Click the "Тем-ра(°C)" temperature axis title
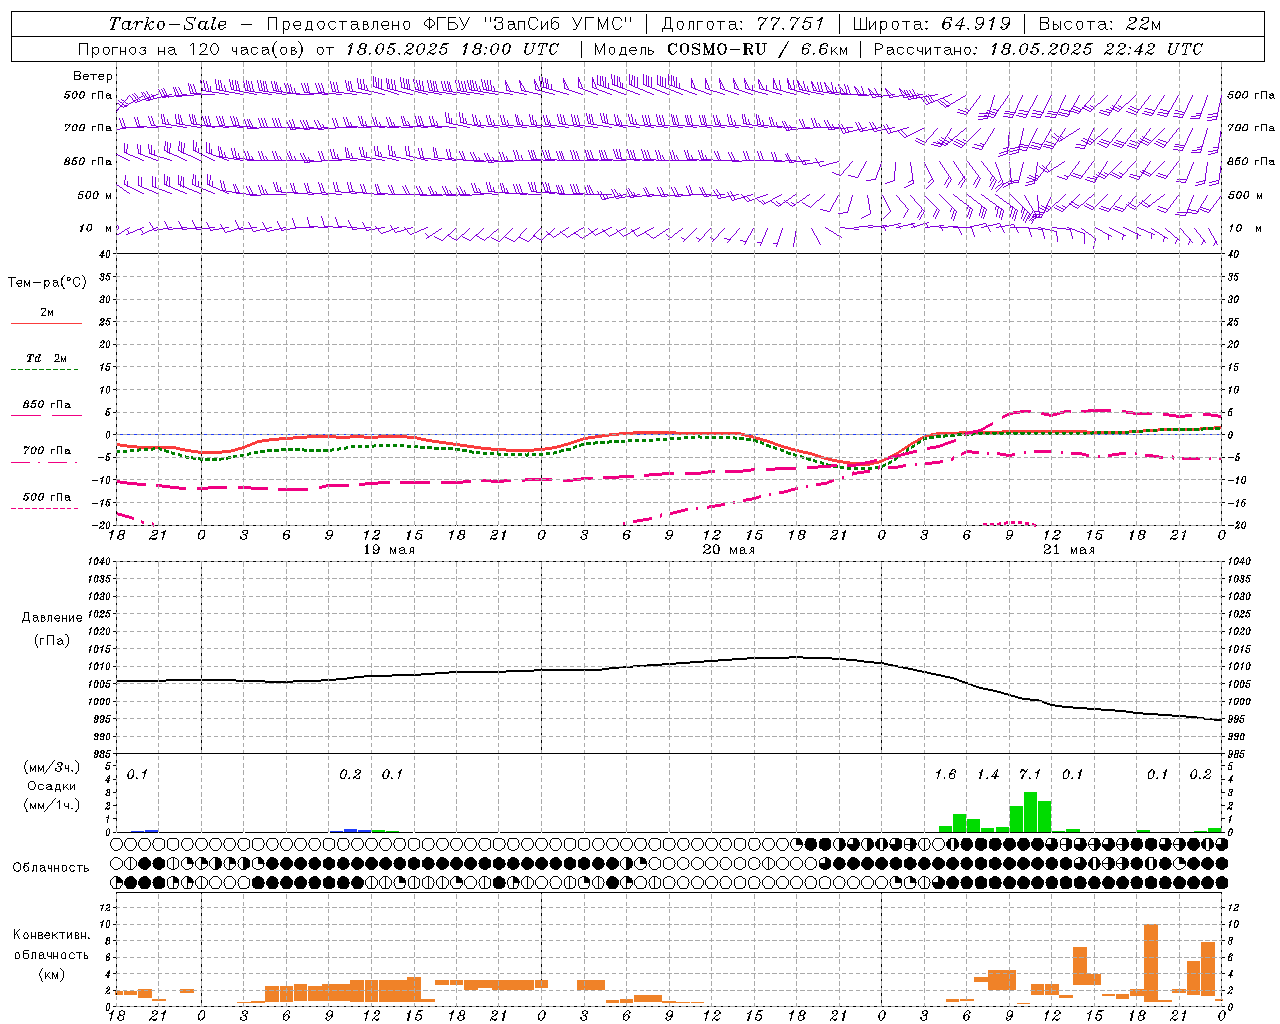This screenshot has width=1280, height=1024. 47,282
